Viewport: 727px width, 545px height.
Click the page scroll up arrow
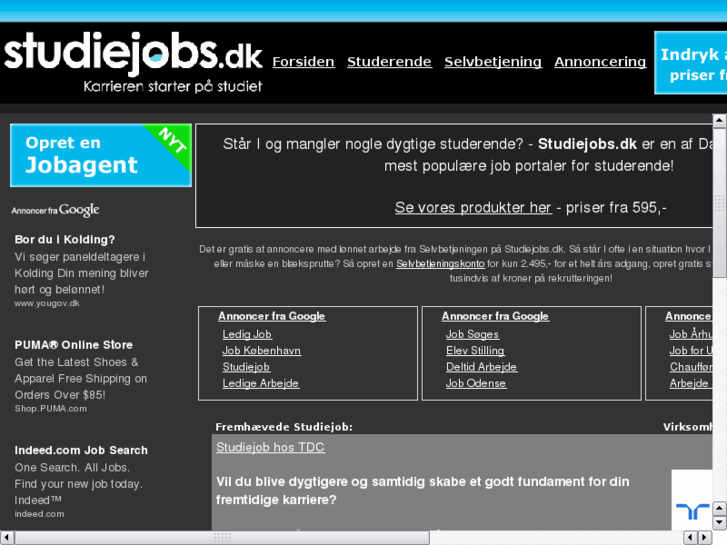click(x=720, y=121)
